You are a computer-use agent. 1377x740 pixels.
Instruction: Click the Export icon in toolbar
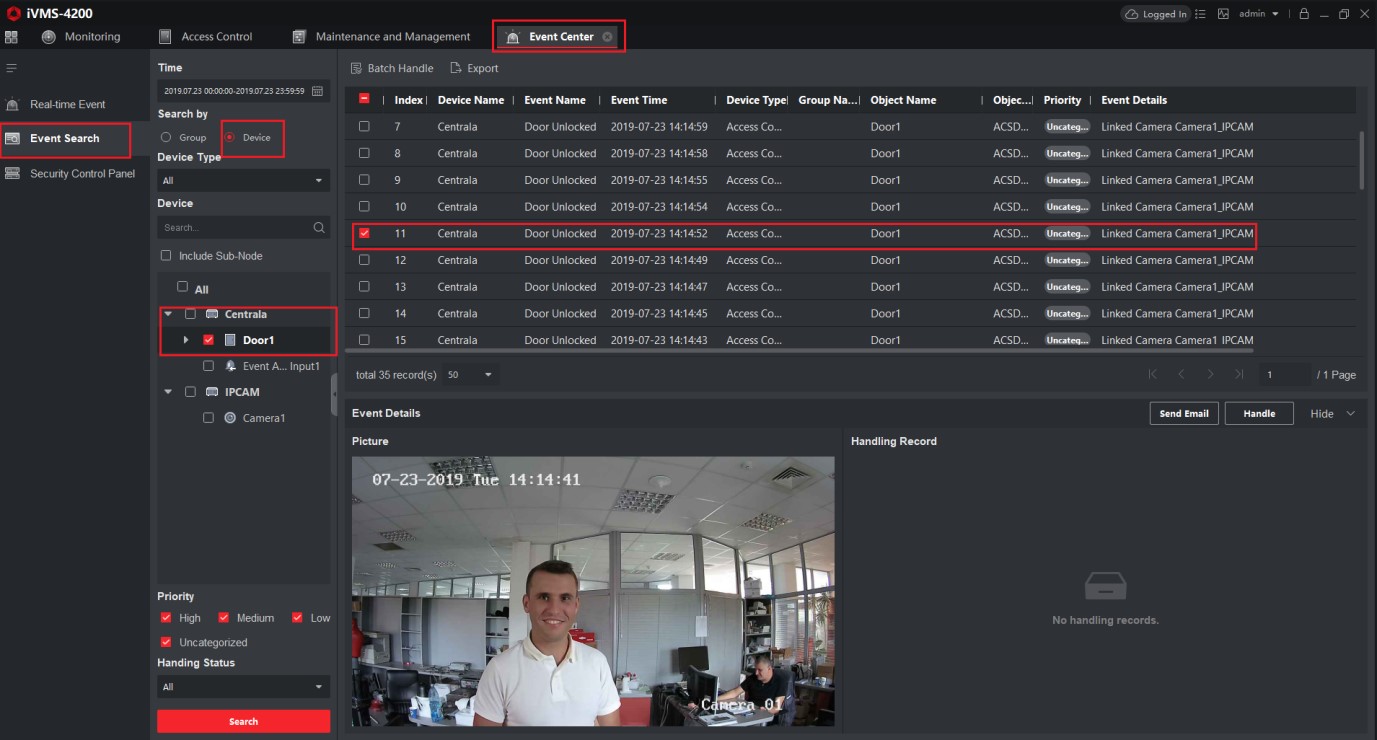pyautogui.click(x=456, y=68)
